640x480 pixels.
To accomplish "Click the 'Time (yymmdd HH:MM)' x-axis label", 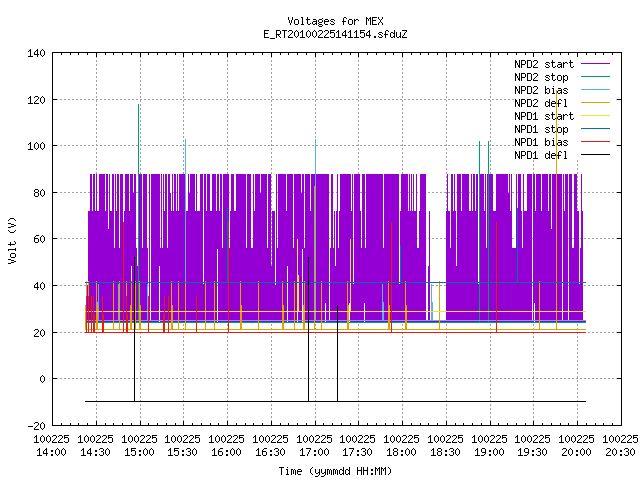I will 335,471.
